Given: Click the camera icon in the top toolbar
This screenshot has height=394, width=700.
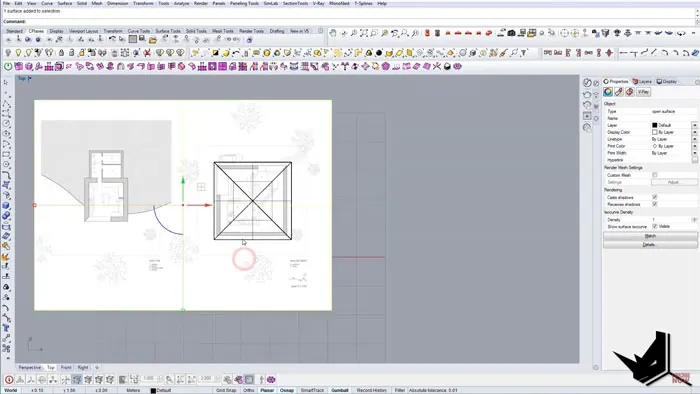Looking at the screenshot, I should click(x=512, y=33).
